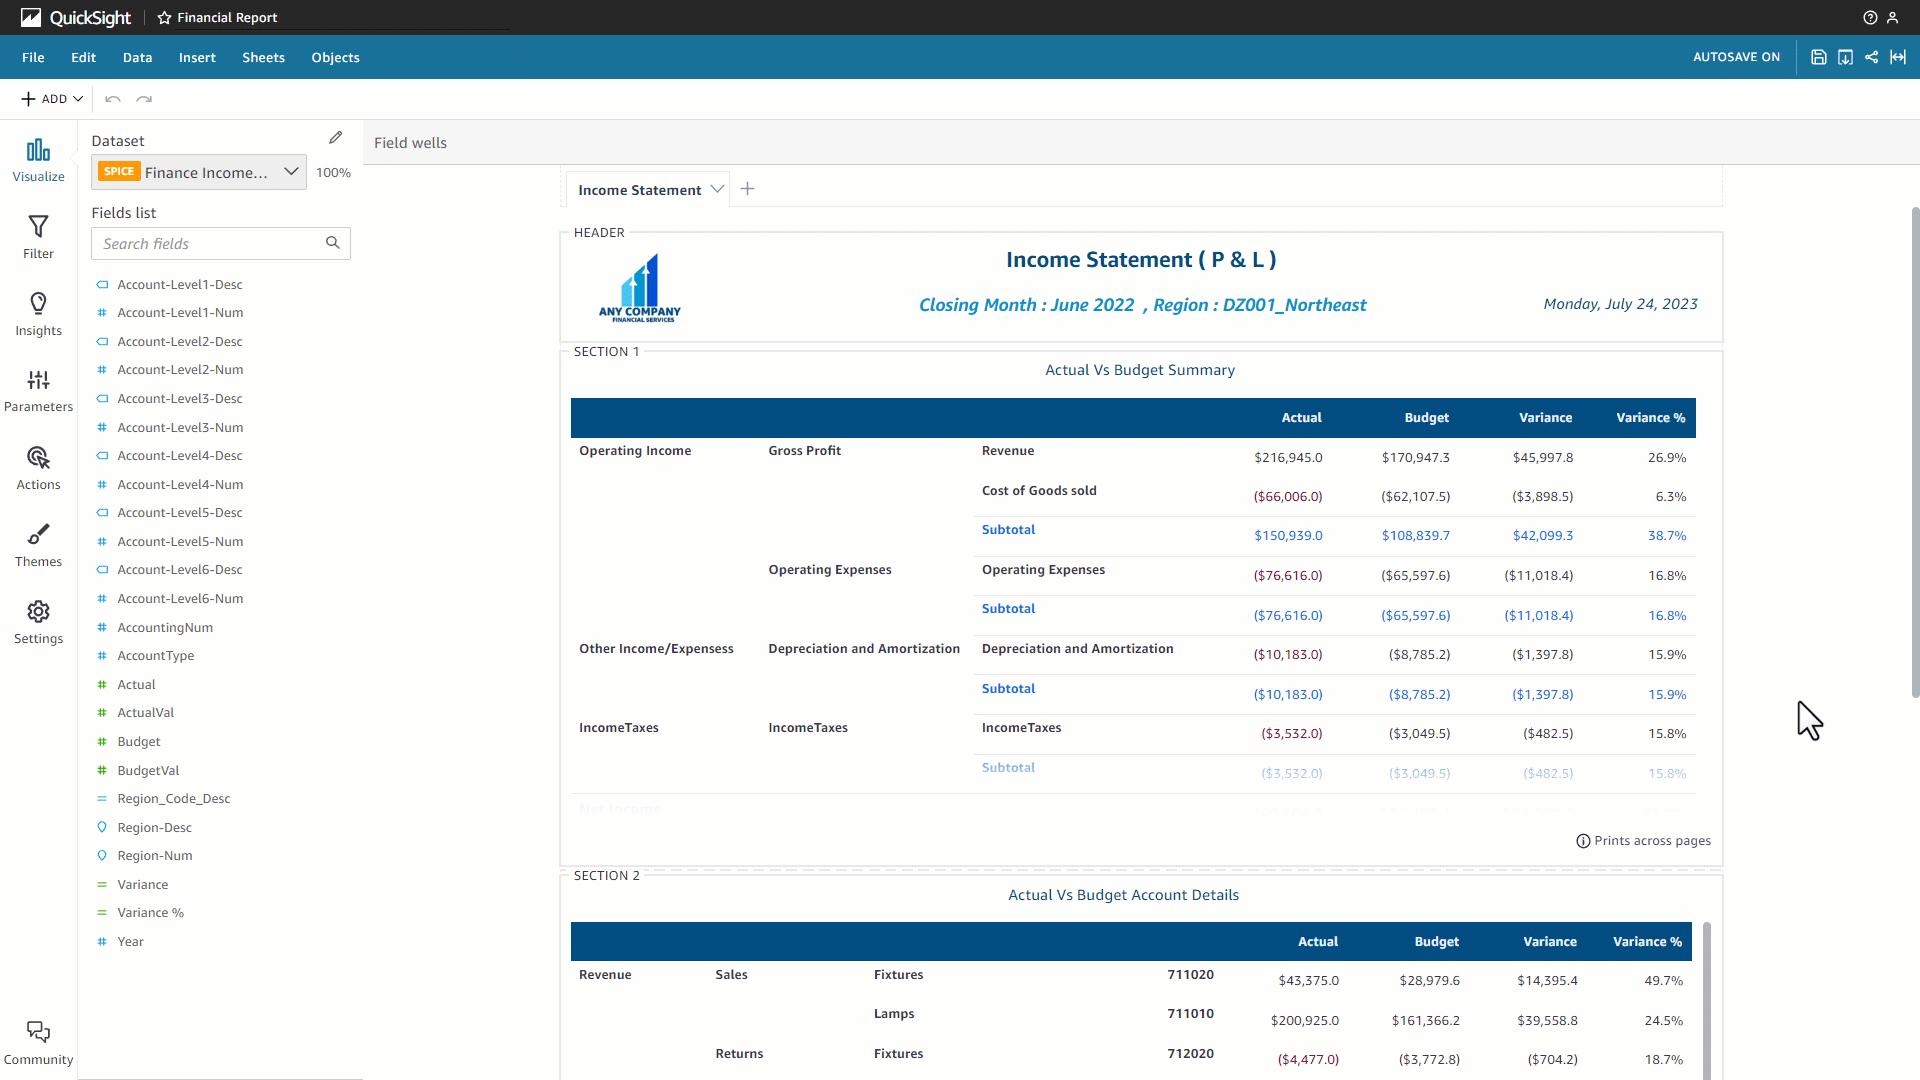The height and width of the screenshot is (1080, 1920).
Task: Expand the Finance Income dataset dropdown
Action: pyautogui.click(x=290, y=172)
